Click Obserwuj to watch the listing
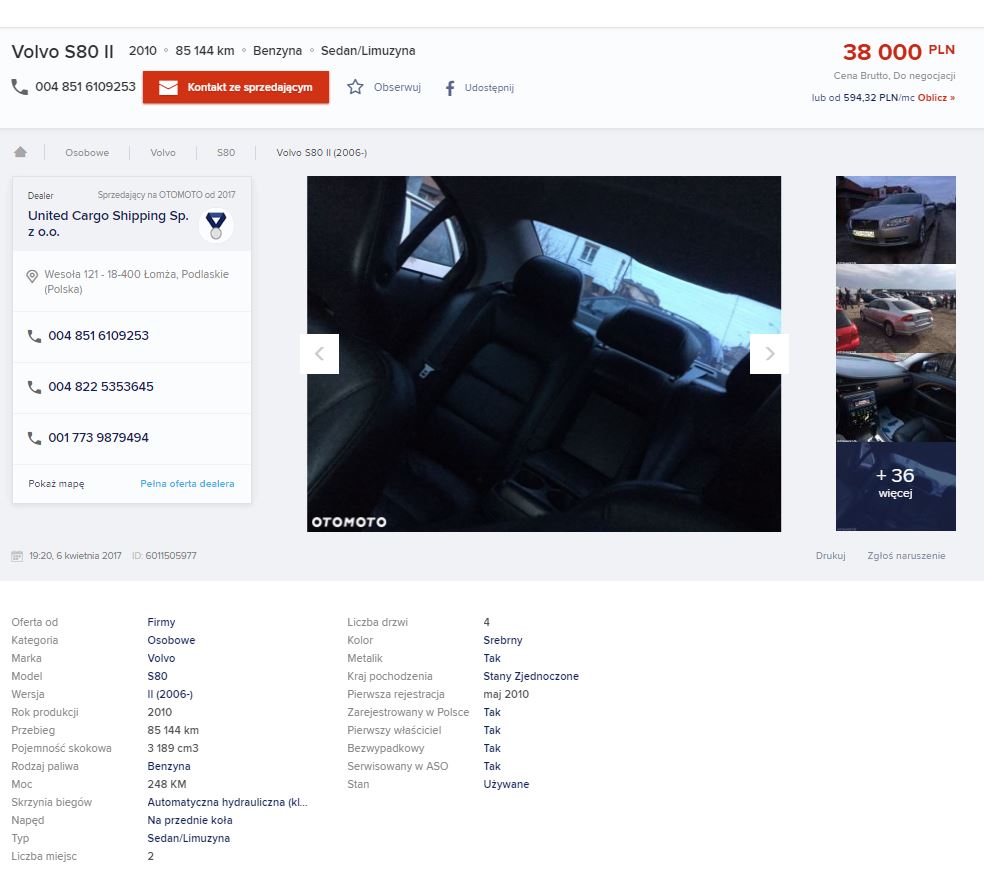Screen dimensions: 984x879 397,87
